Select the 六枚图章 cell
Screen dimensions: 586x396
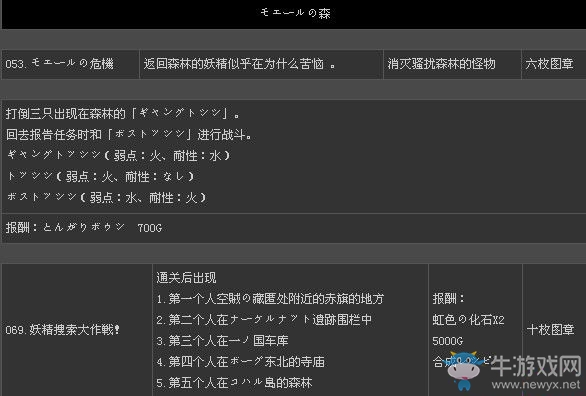point(554,64)
